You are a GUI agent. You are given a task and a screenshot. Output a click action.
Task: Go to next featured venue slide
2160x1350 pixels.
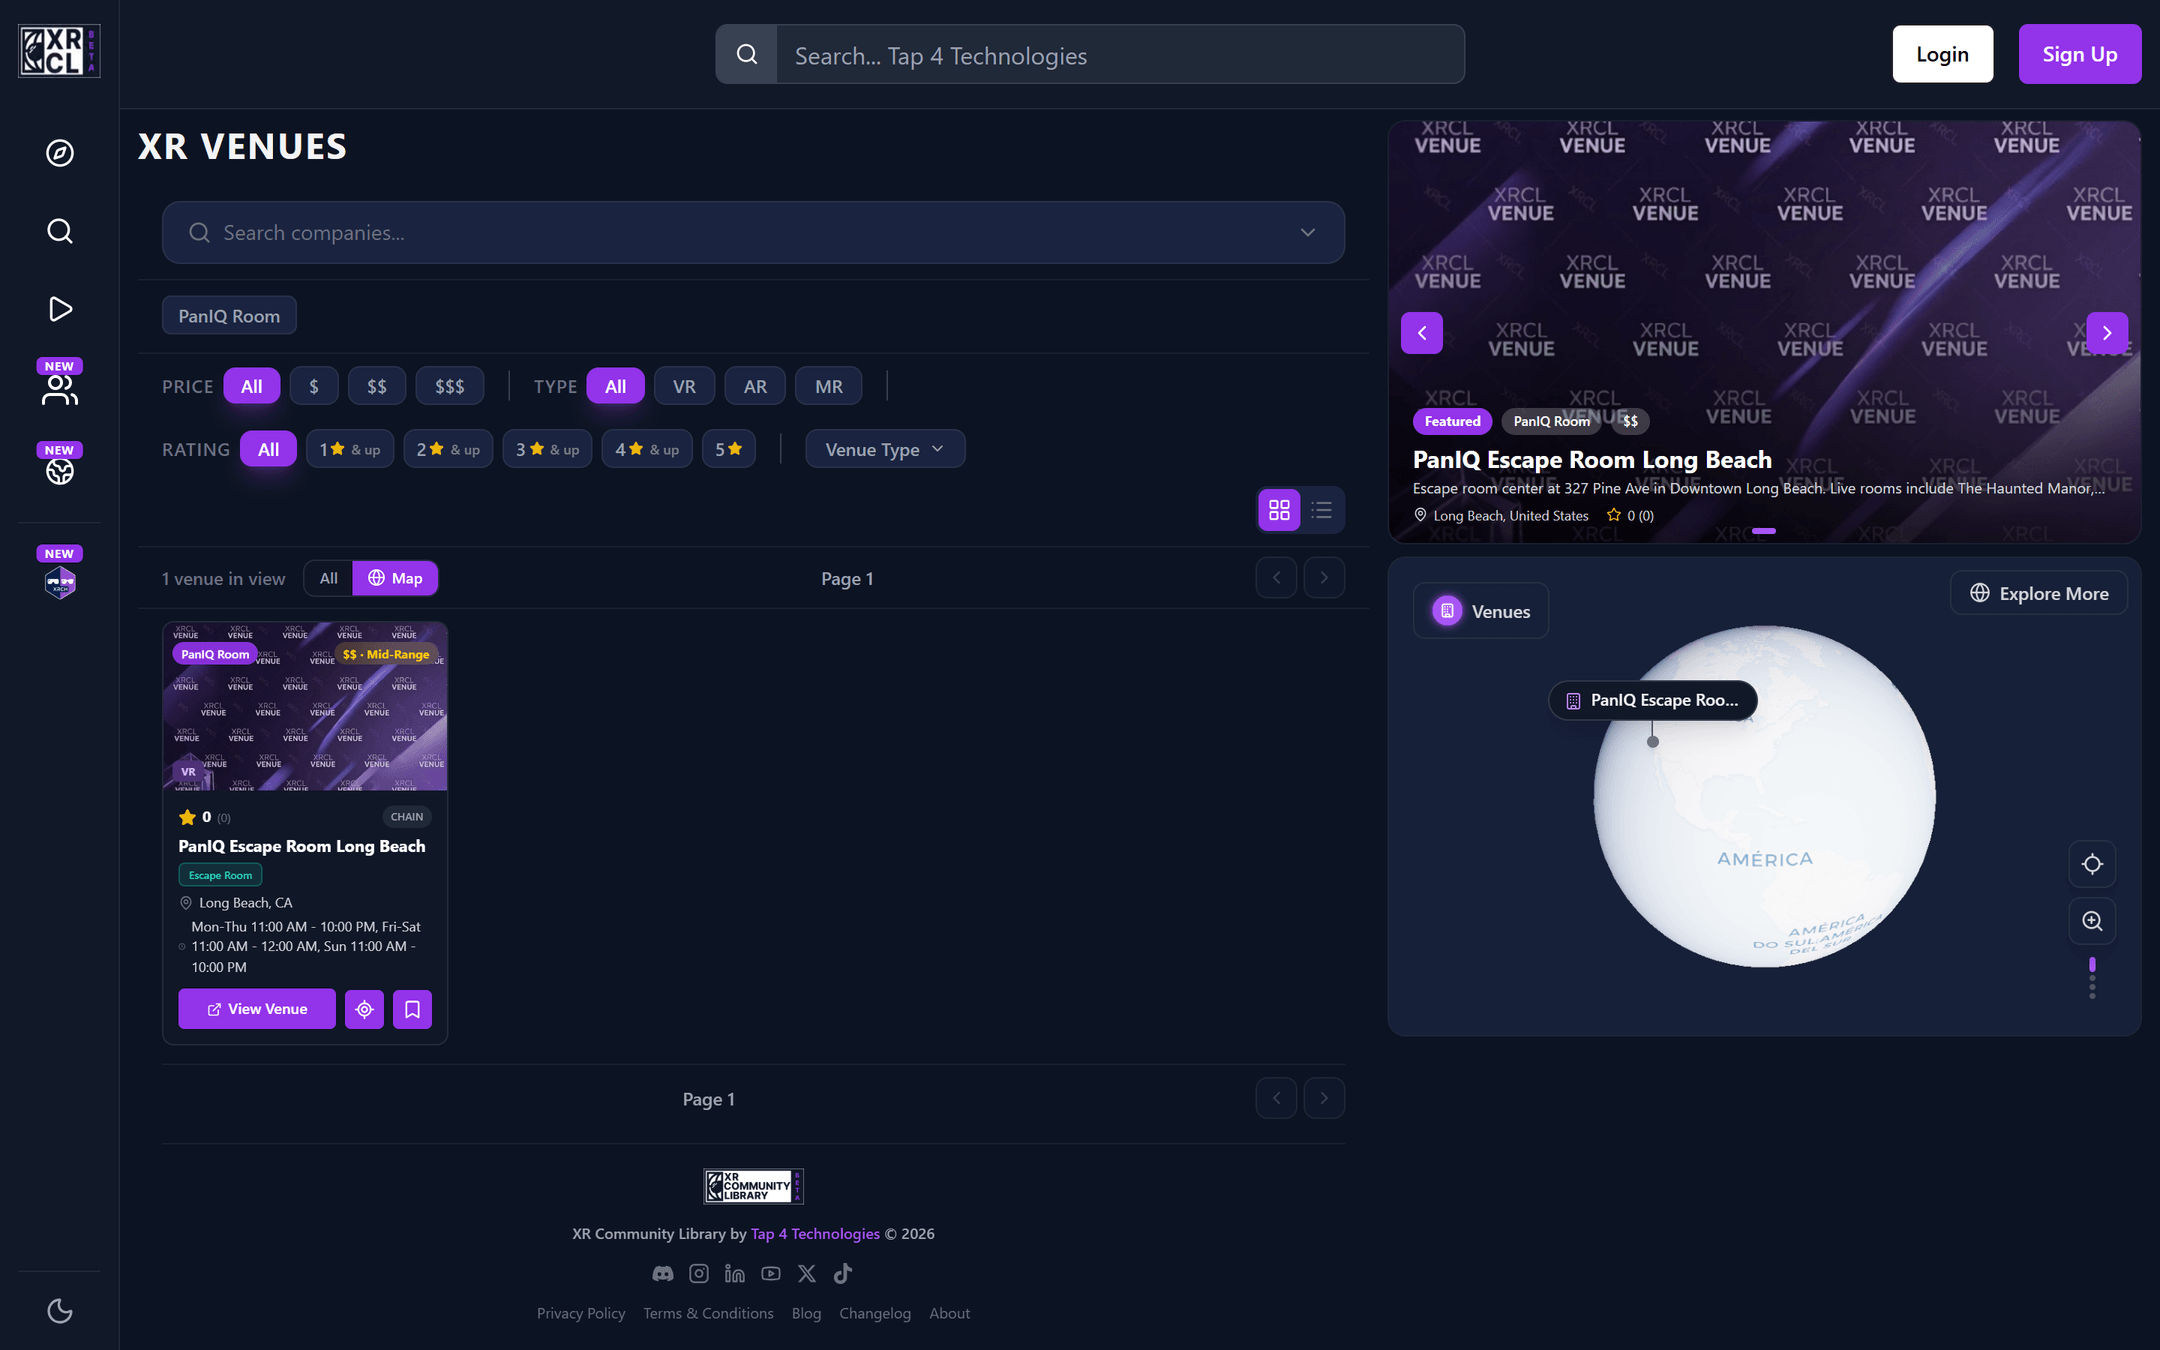click(2107, 333)
